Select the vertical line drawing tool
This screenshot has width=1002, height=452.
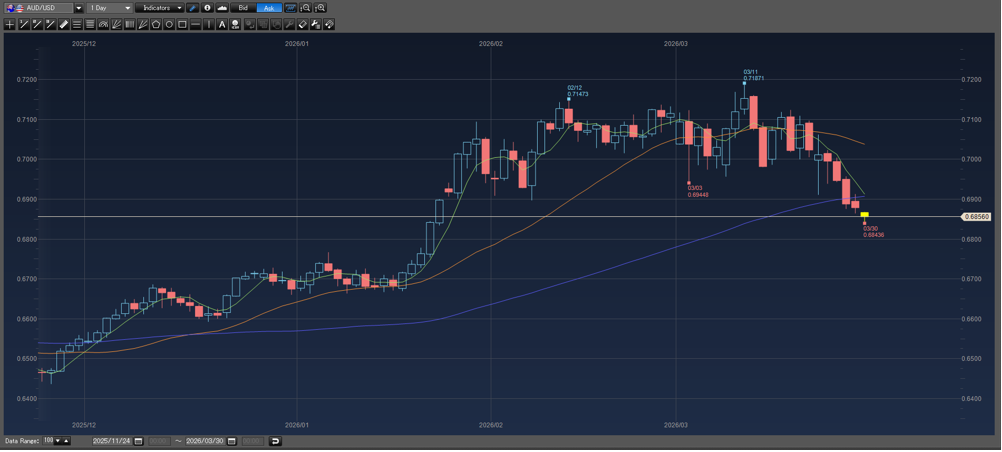click(208, 24)
